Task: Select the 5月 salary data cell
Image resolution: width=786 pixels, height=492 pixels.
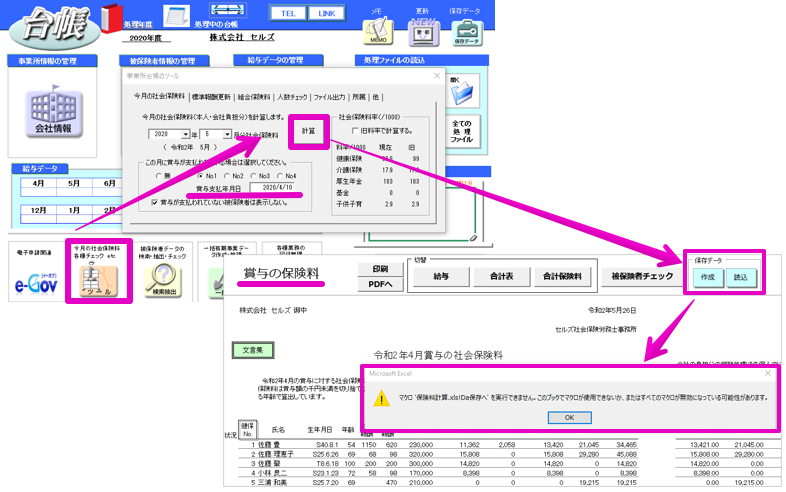Action: (74, 184)
